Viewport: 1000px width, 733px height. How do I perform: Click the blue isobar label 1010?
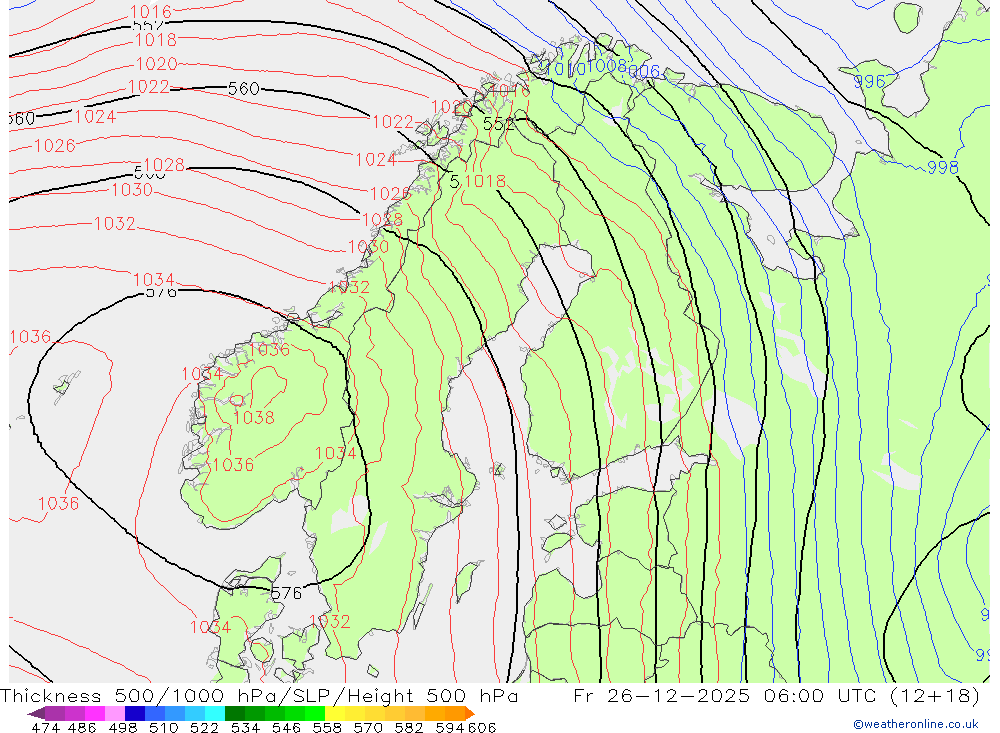[x=566, y=69]
